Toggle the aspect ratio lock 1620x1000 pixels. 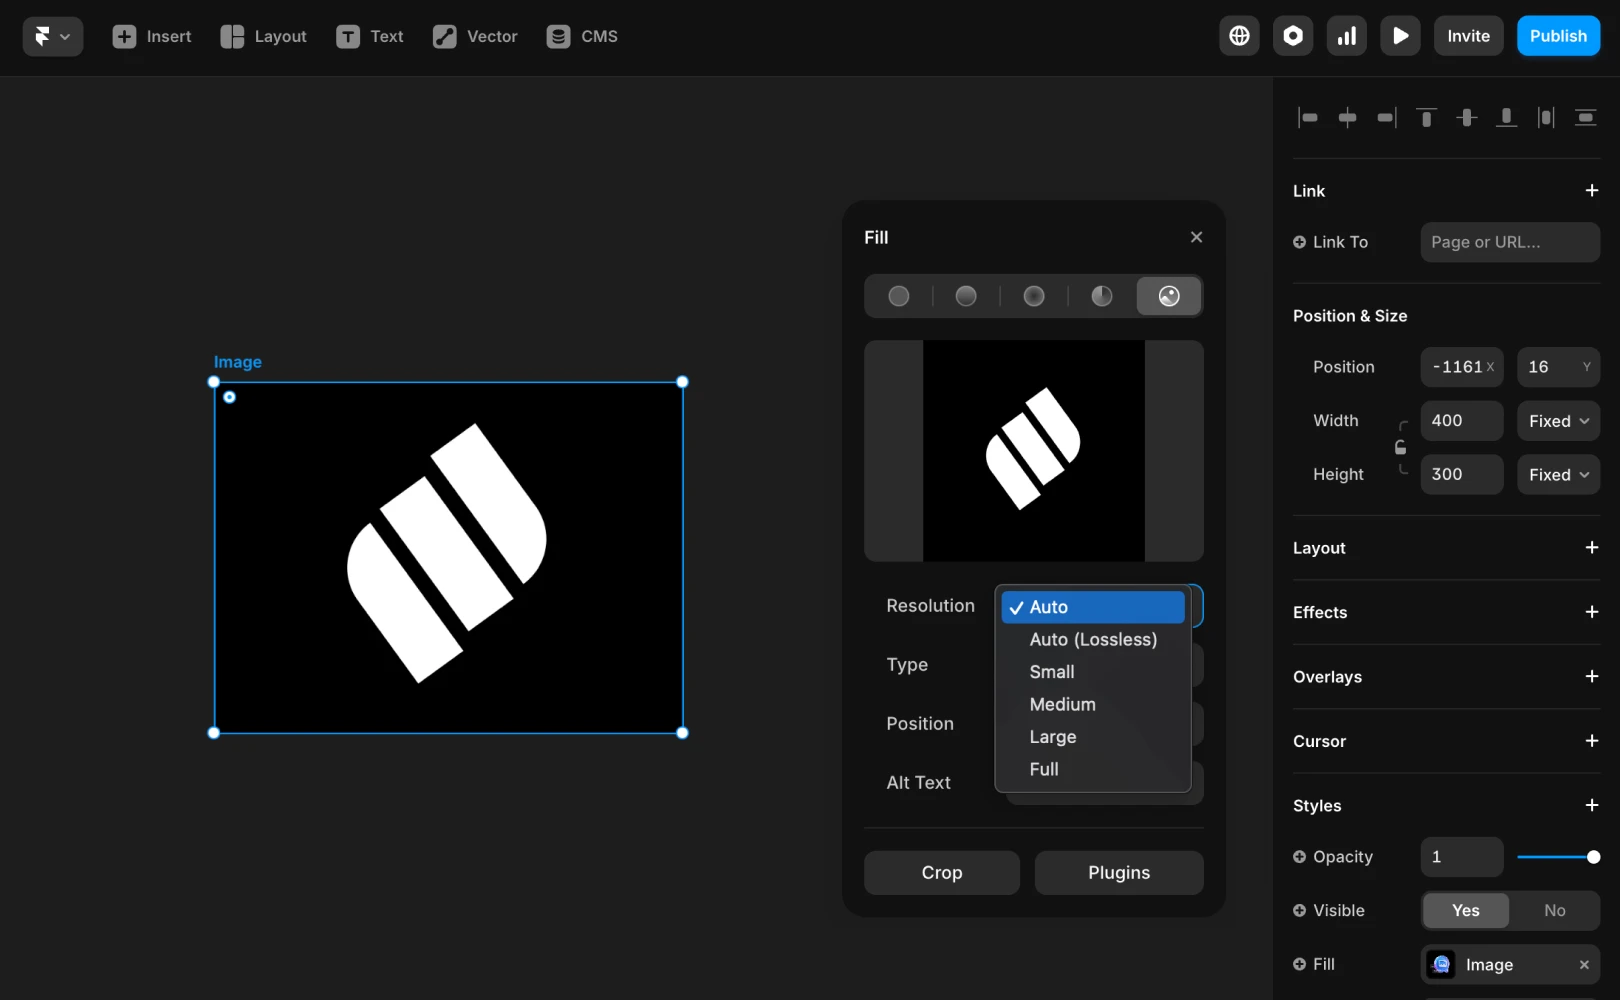coord(1401,448)
